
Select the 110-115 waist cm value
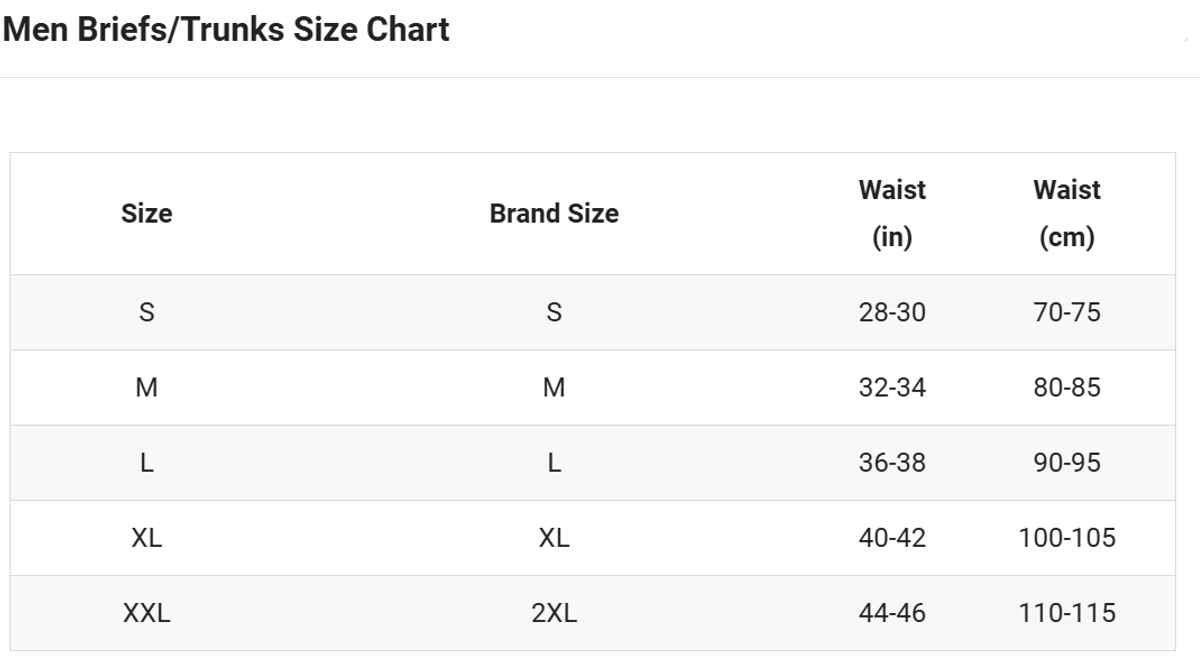click(1067, 612)
